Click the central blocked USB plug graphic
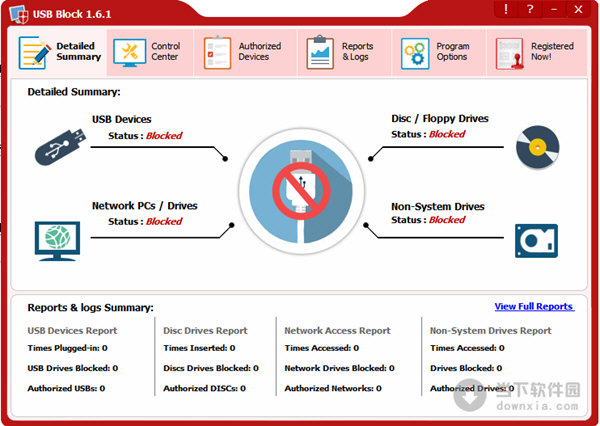 pos(301,191)
